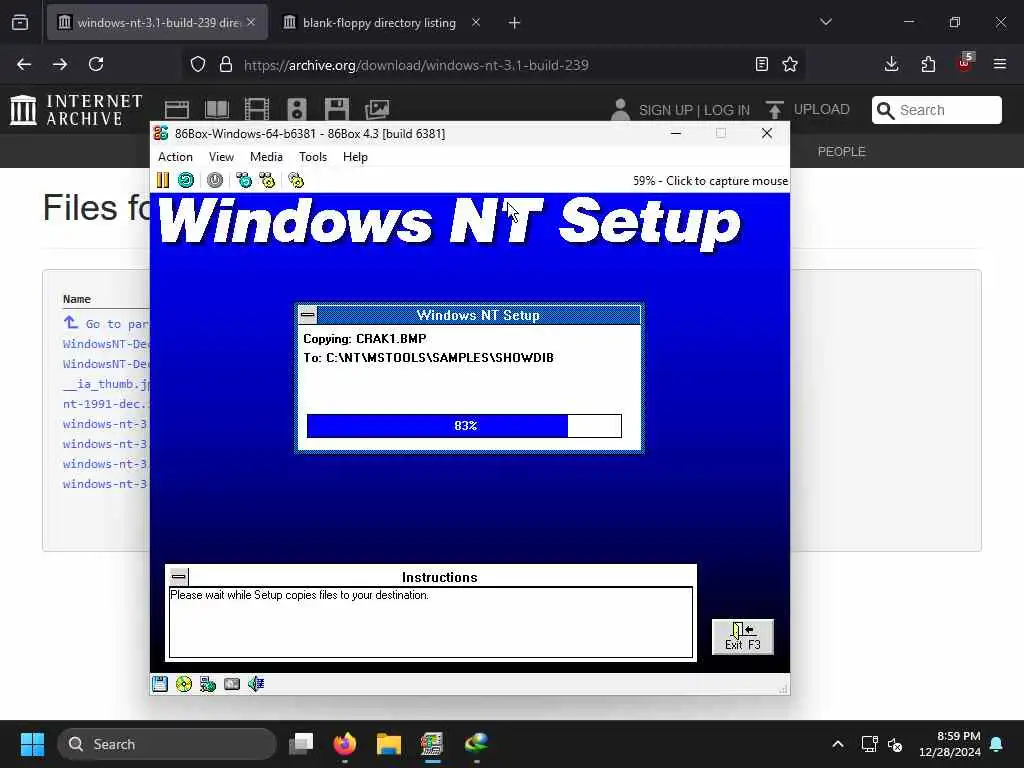1024x768 pixels.
Task: Open the tracking protection shield
Action: coord(198,64)
